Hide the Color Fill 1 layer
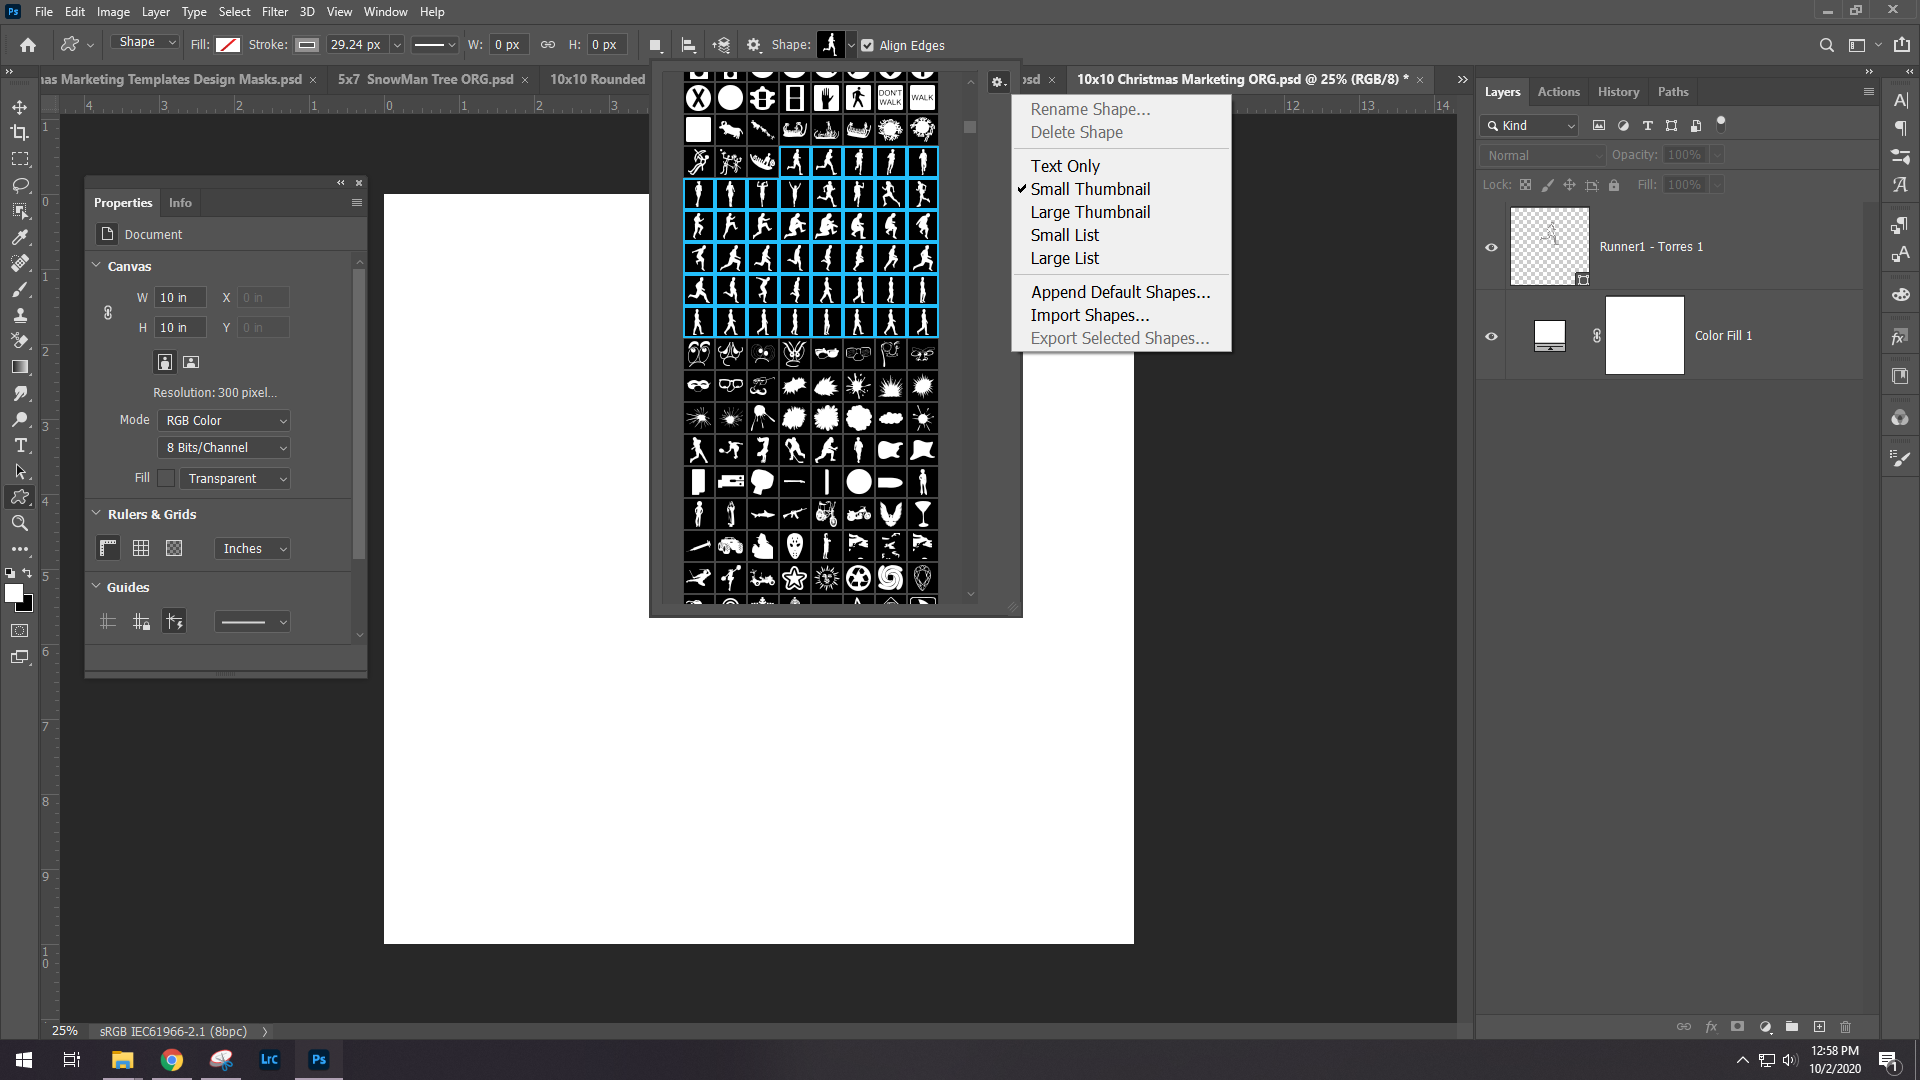The width and height of the screenshot is (1920, 1080). [x=1491, y=336]
